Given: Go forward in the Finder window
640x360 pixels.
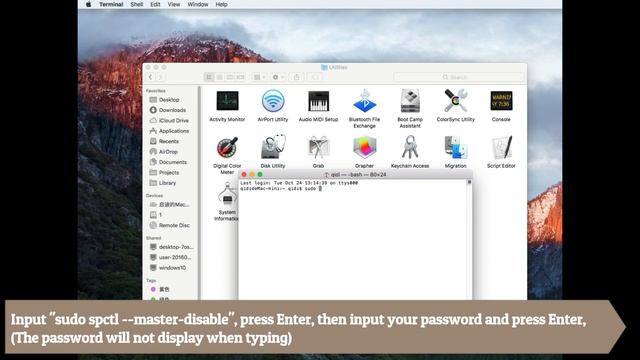Looking at the screenshot, I should (x=160, y=77).
